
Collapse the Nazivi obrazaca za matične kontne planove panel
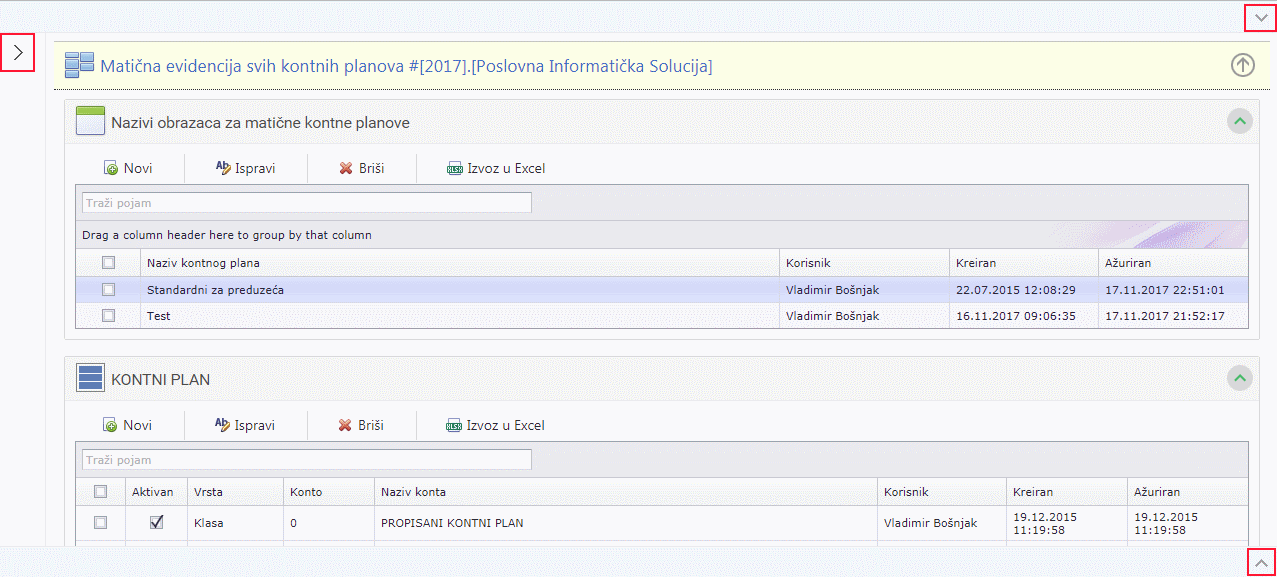coord(1240,122)
